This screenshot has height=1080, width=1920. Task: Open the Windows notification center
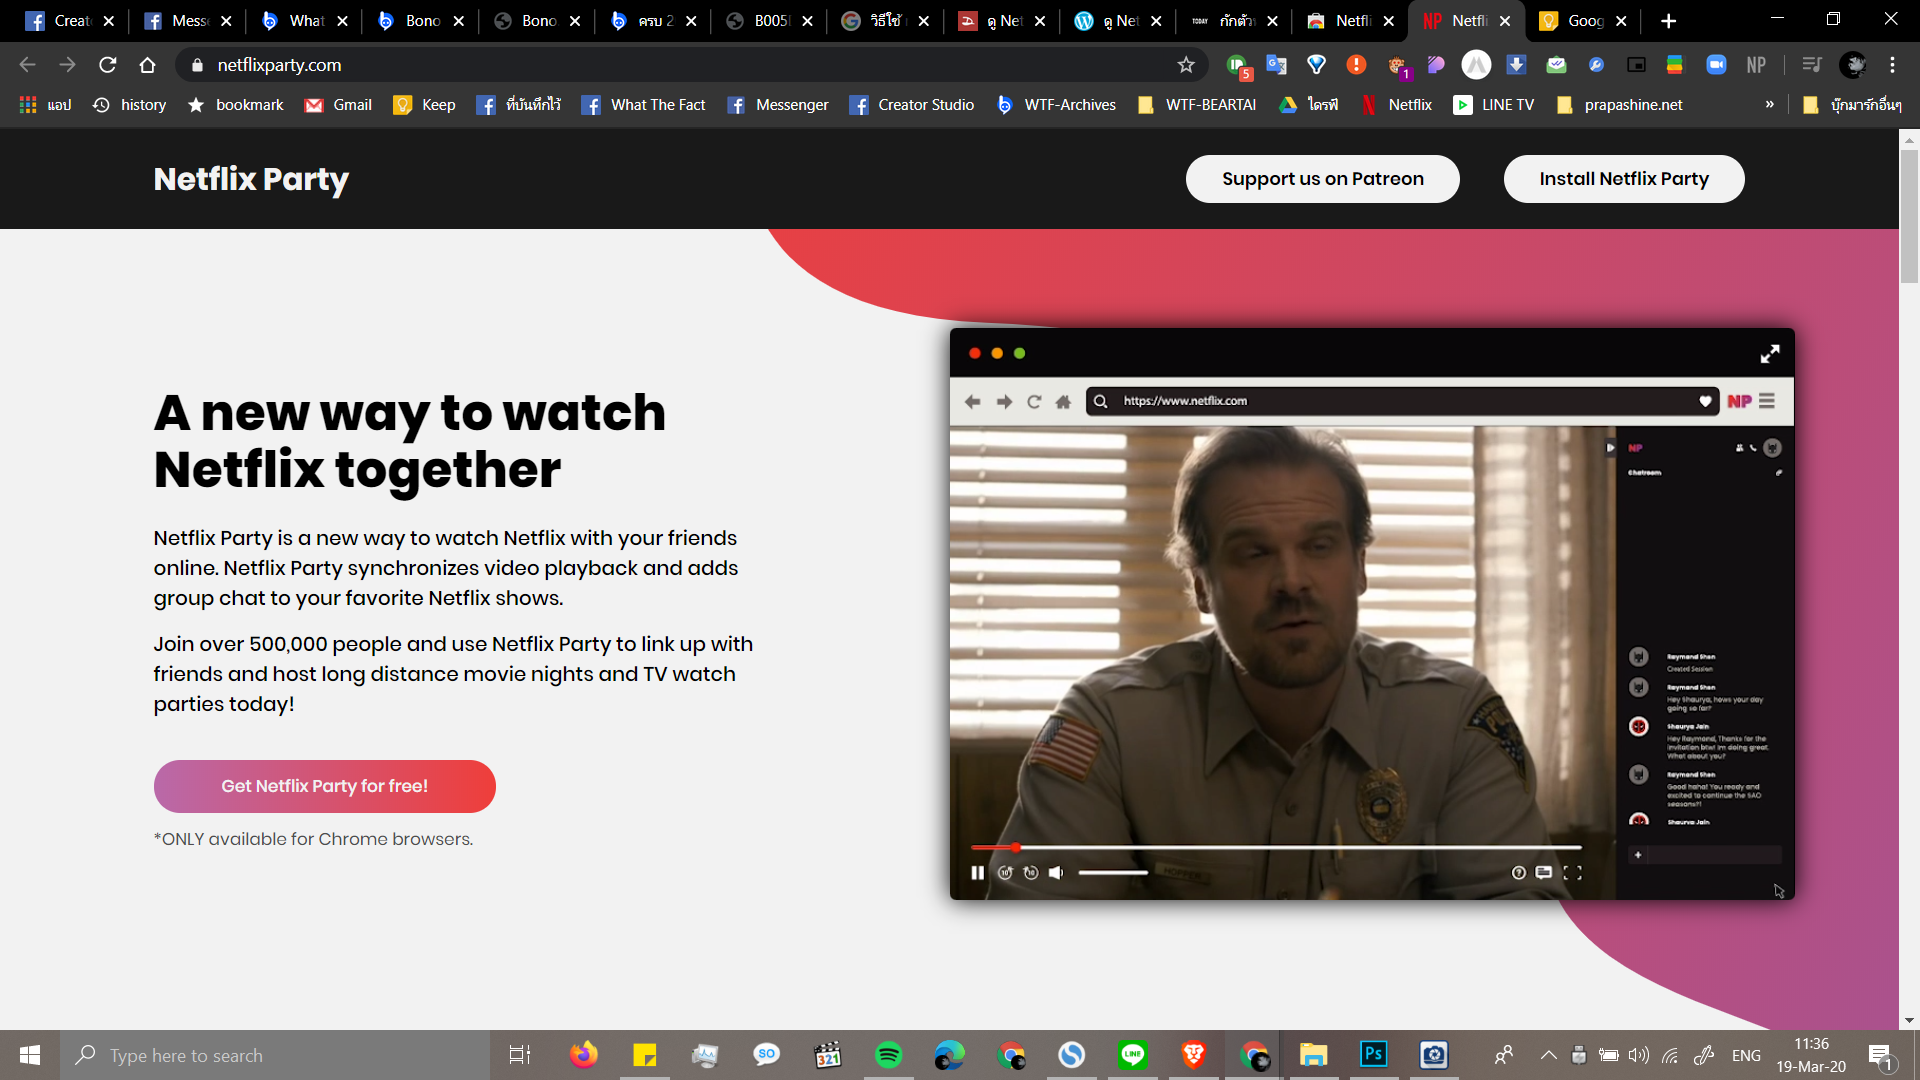[1881, 1055]
